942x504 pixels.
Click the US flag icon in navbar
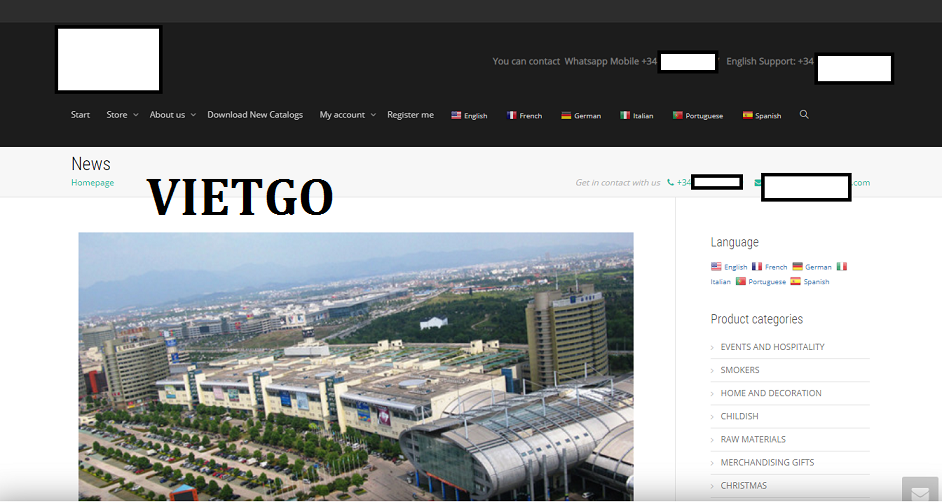click(456, 115)
